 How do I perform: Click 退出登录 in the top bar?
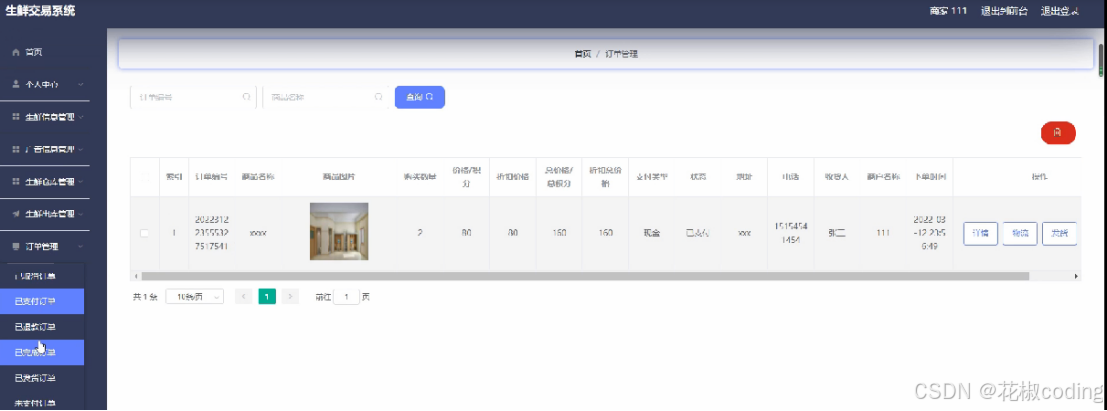pos(1060,11)
